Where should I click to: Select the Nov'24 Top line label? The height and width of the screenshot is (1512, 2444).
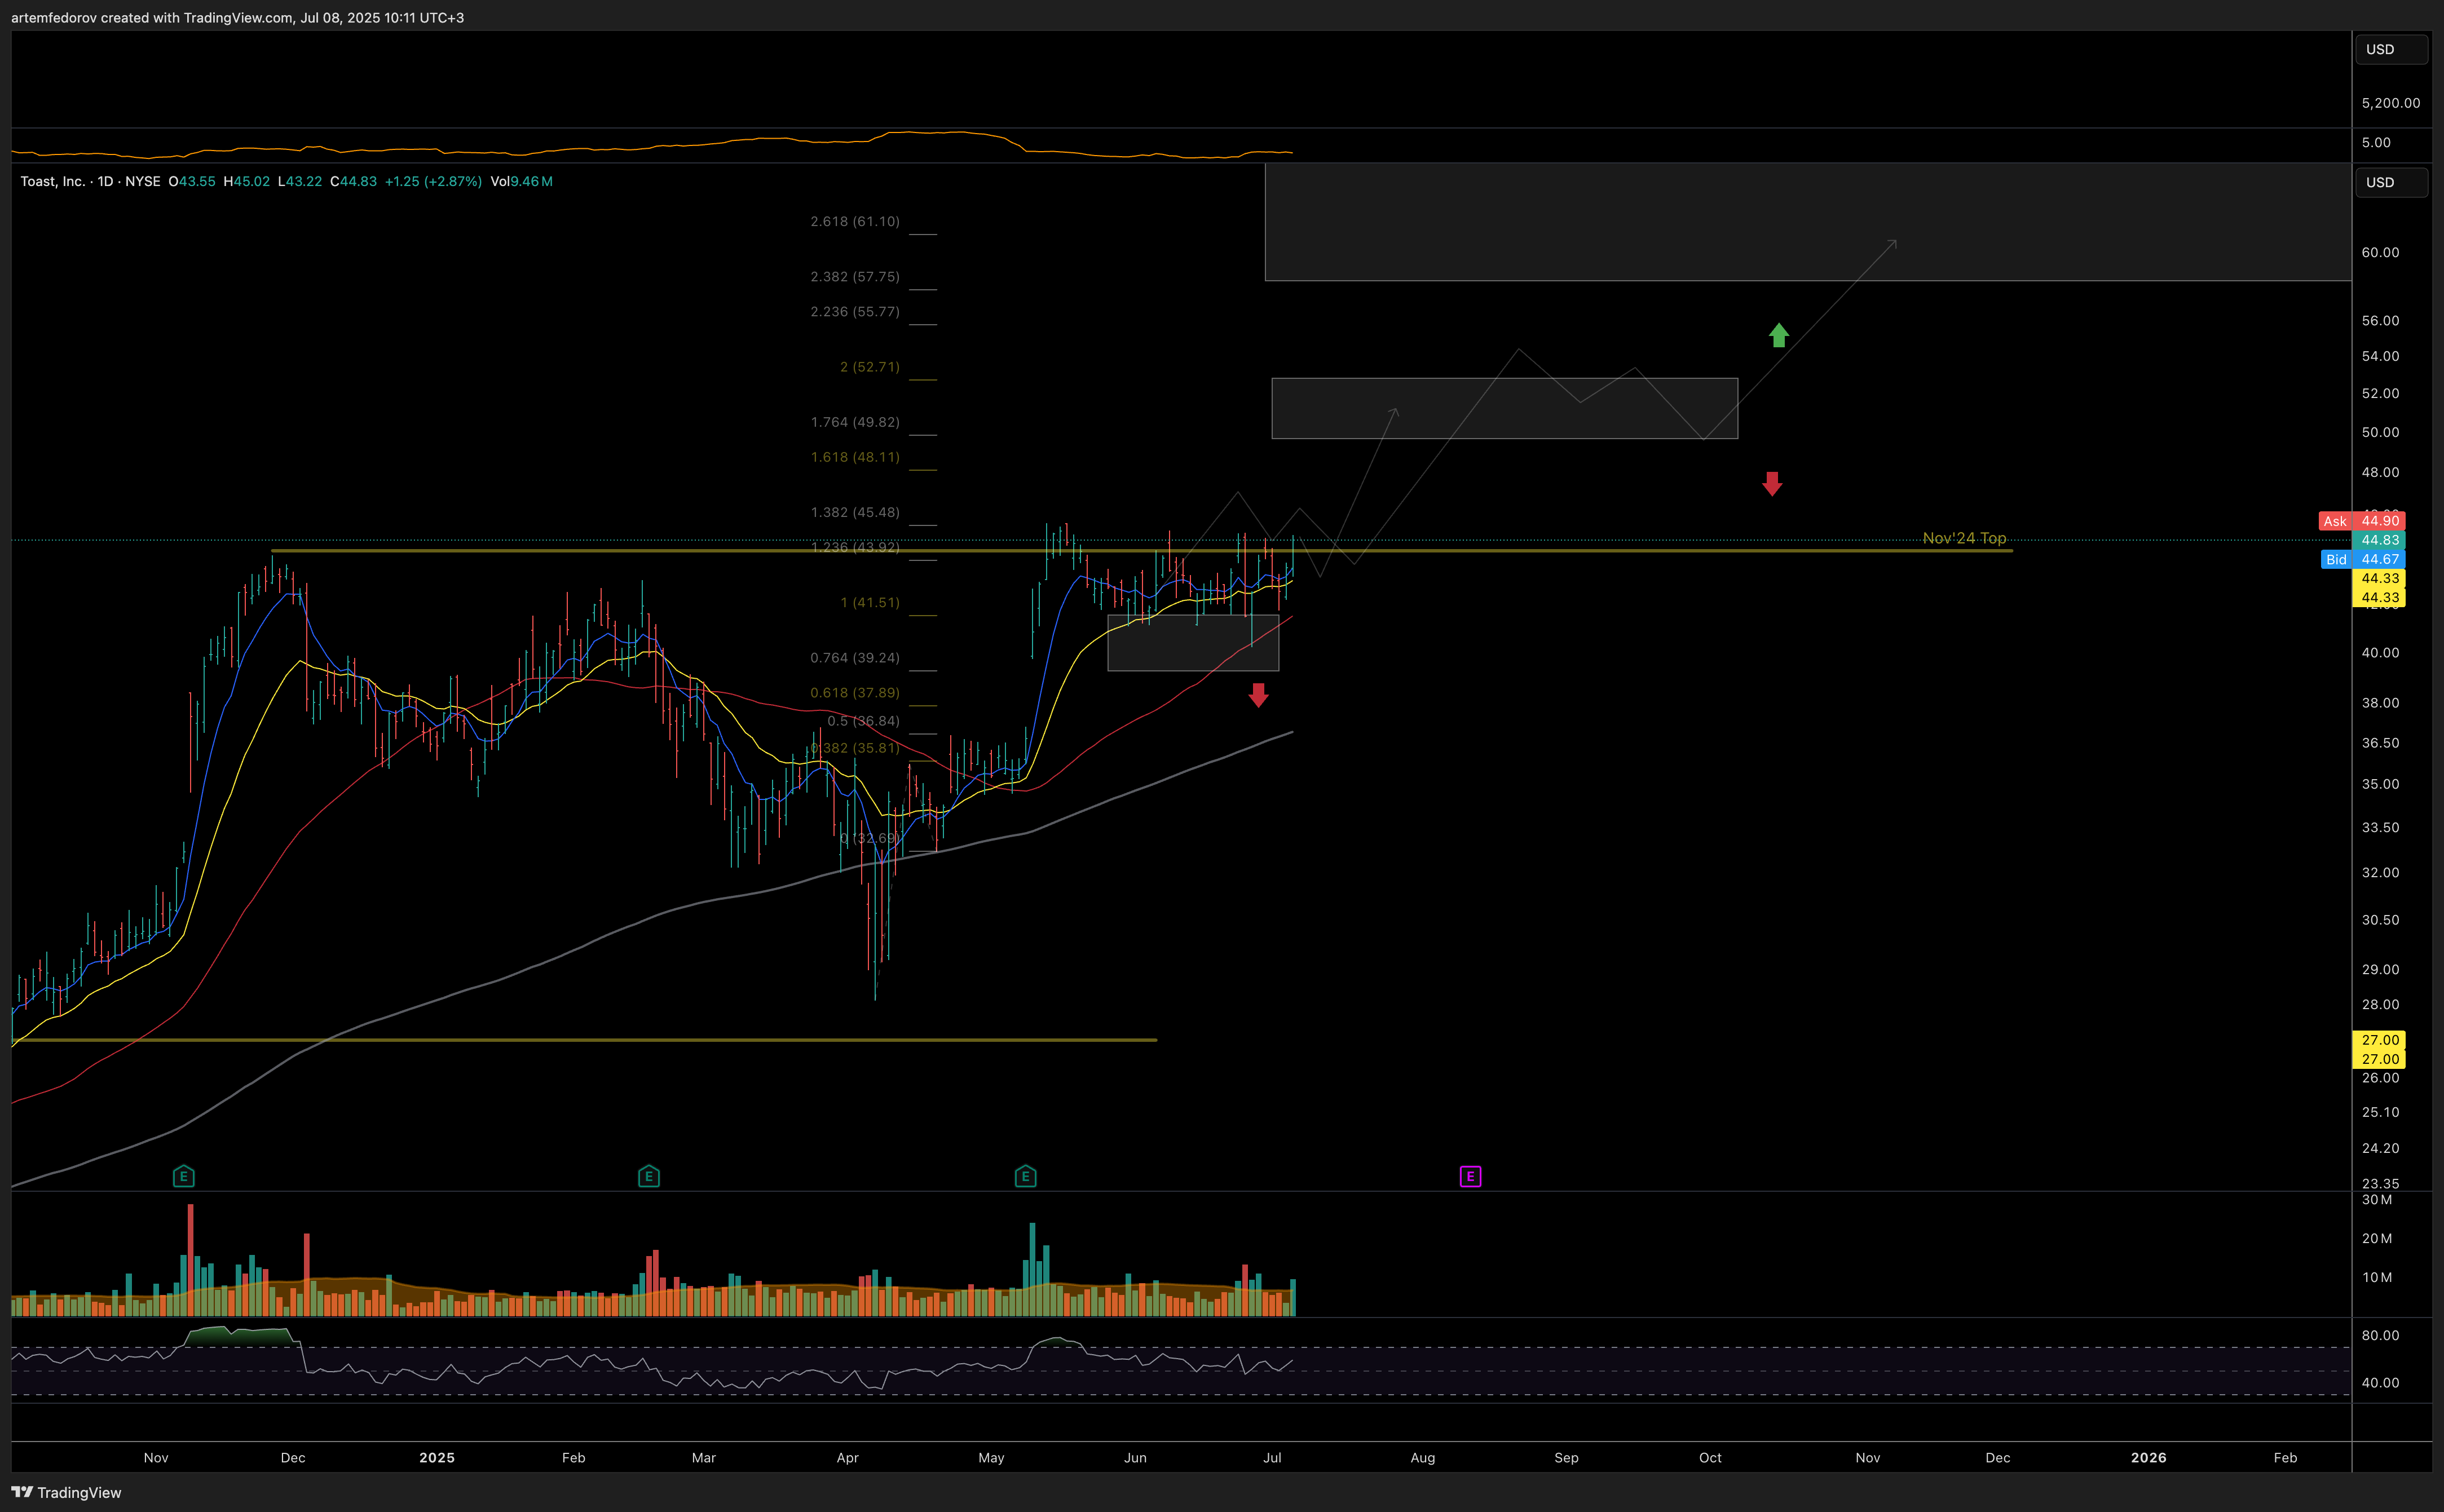1964,538
